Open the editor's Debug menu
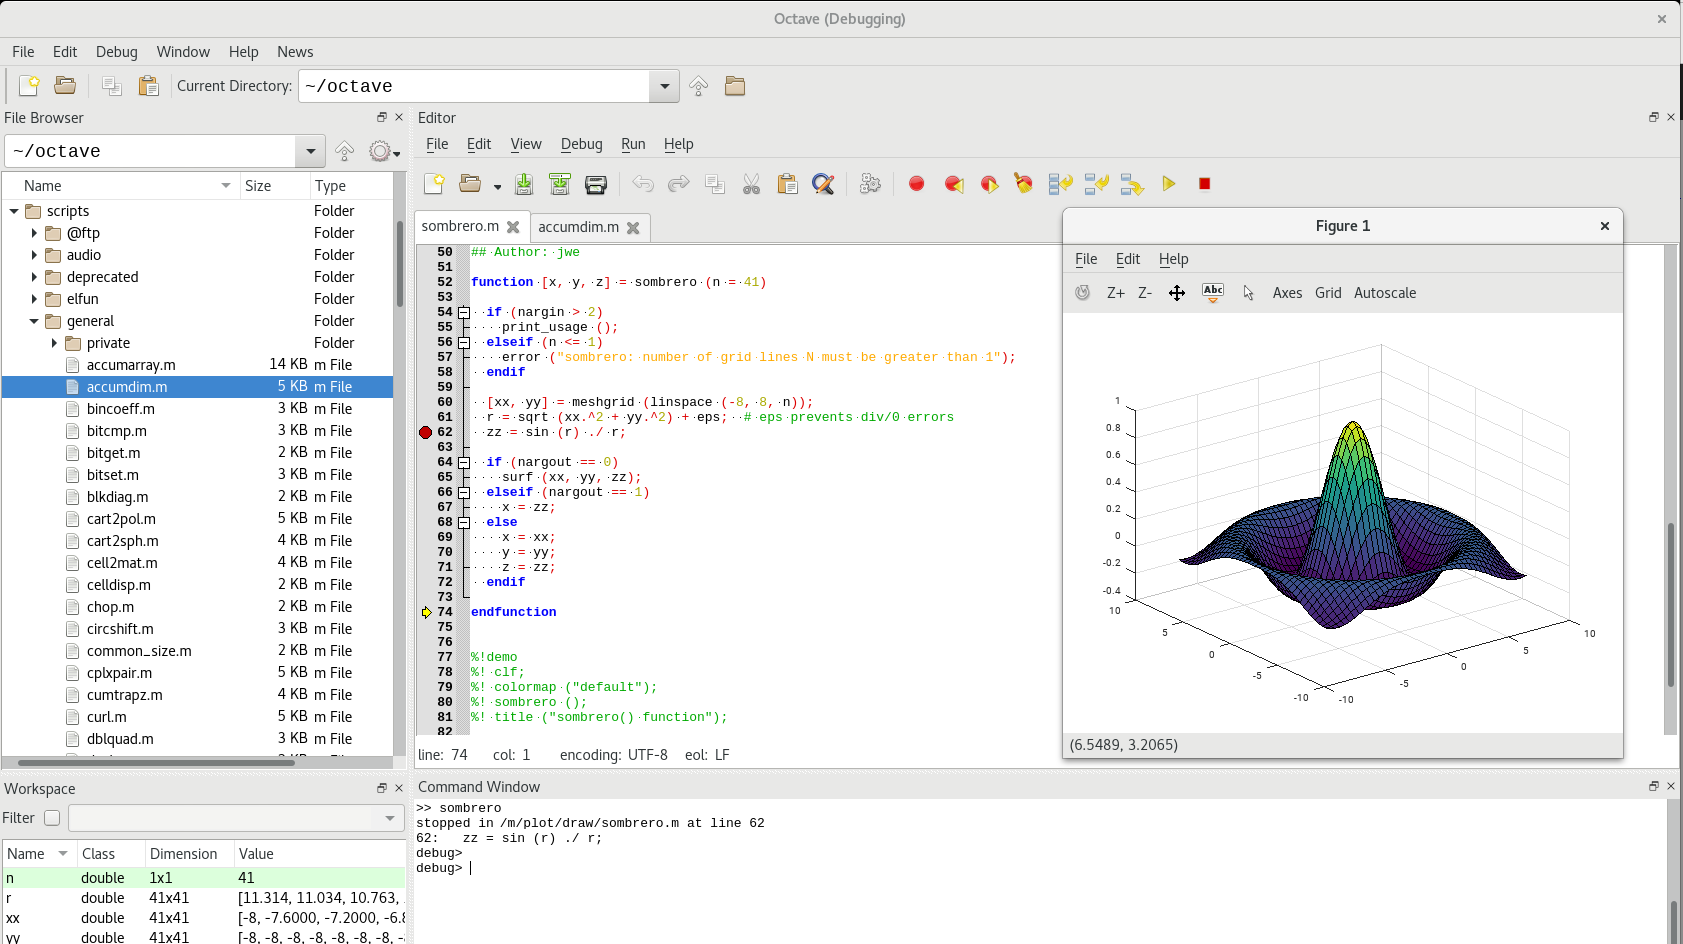Viewport: 1683px width, 944px height. click(x=581, y=144)
